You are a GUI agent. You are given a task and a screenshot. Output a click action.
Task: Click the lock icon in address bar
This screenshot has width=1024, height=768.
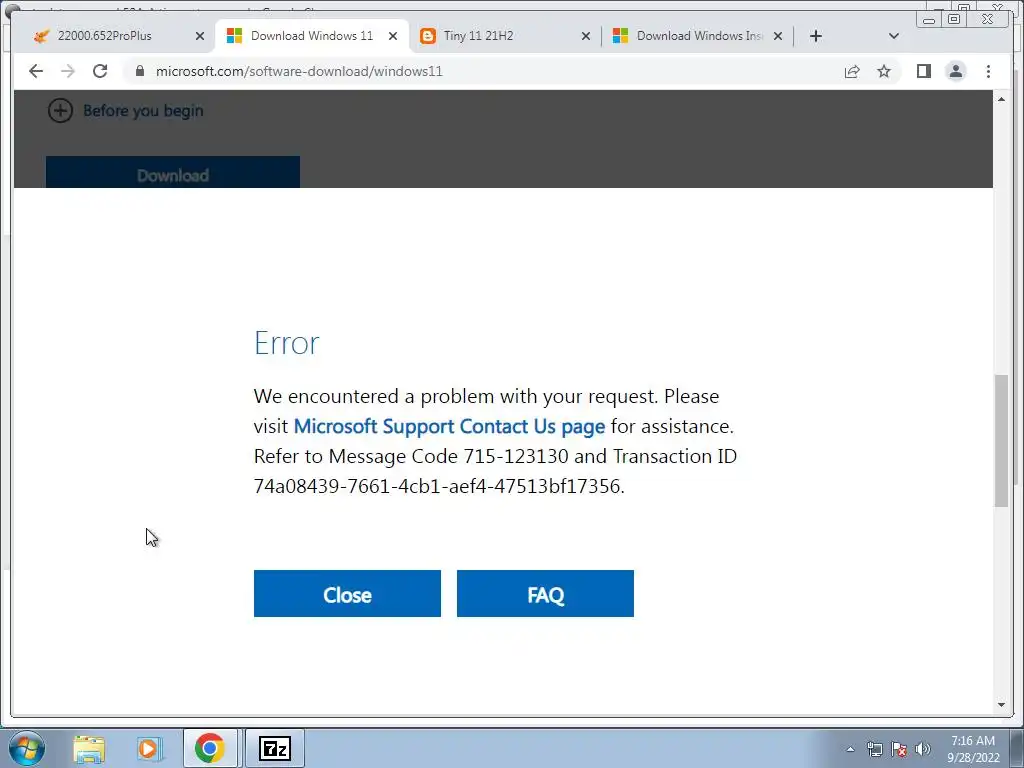[140, 71]
